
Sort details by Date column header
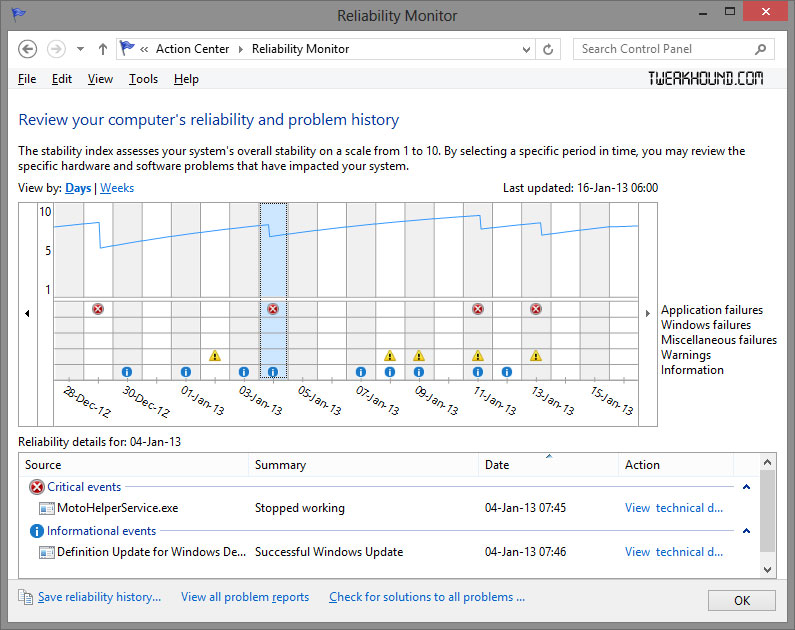tap(548, 465)
